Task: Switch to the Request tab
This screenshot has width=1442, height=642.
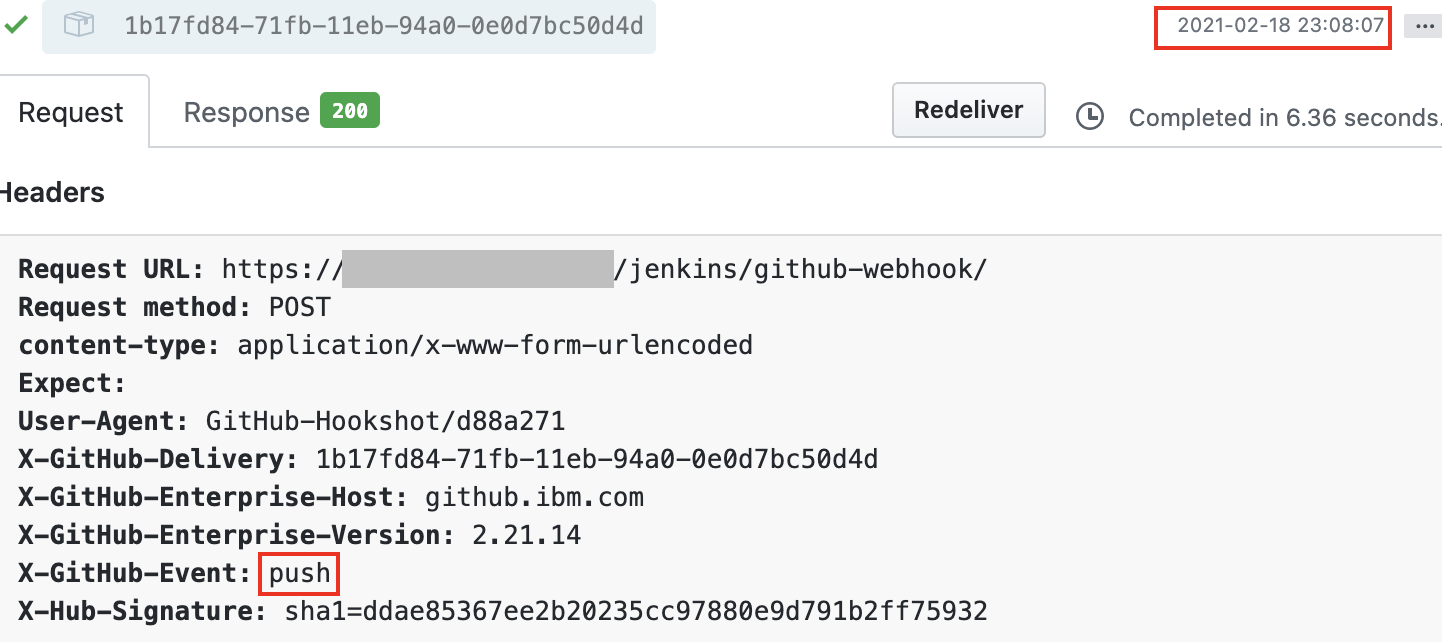Action: coord(71,112)
